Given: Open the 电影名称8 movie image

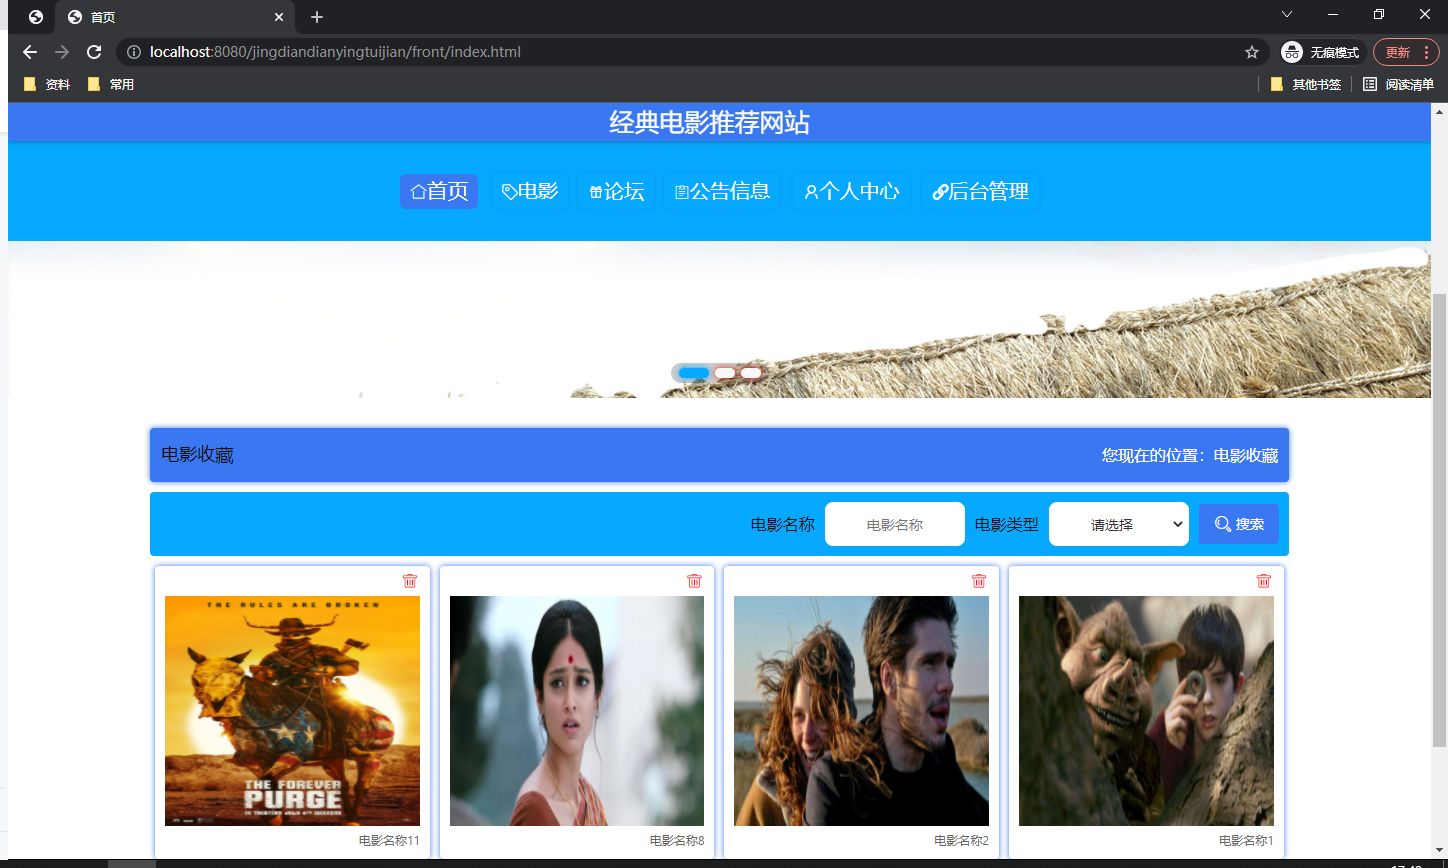Looking at the screenshot, I should point(577,711).
